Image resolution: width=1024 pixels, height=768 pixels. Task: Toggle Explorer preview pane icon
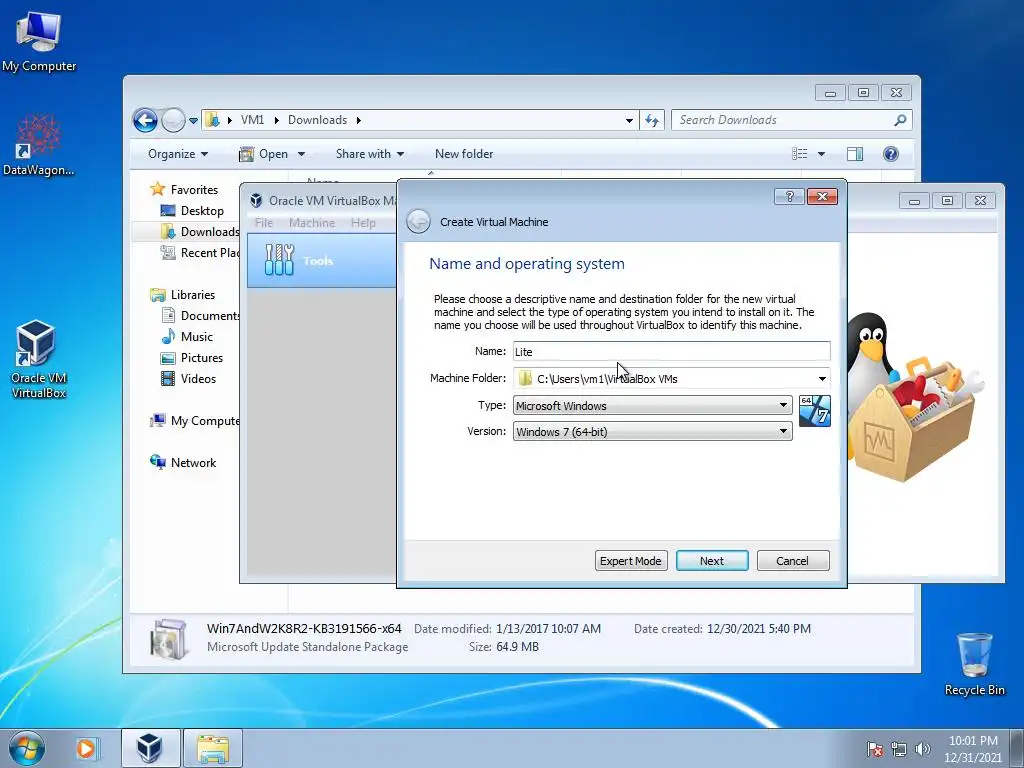(855, 154)
